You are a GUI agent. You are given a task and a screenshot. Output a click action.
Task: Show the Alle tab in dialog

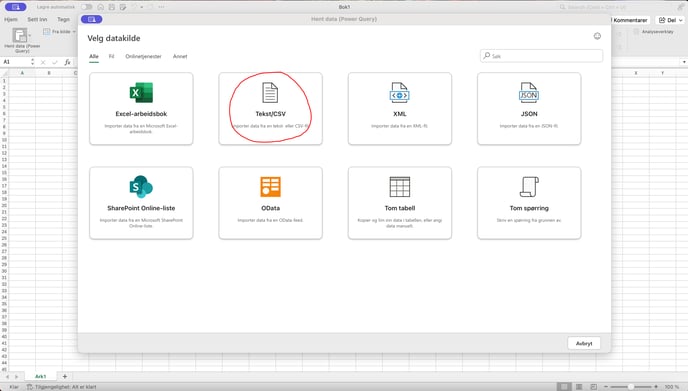(x=94, y=56)
